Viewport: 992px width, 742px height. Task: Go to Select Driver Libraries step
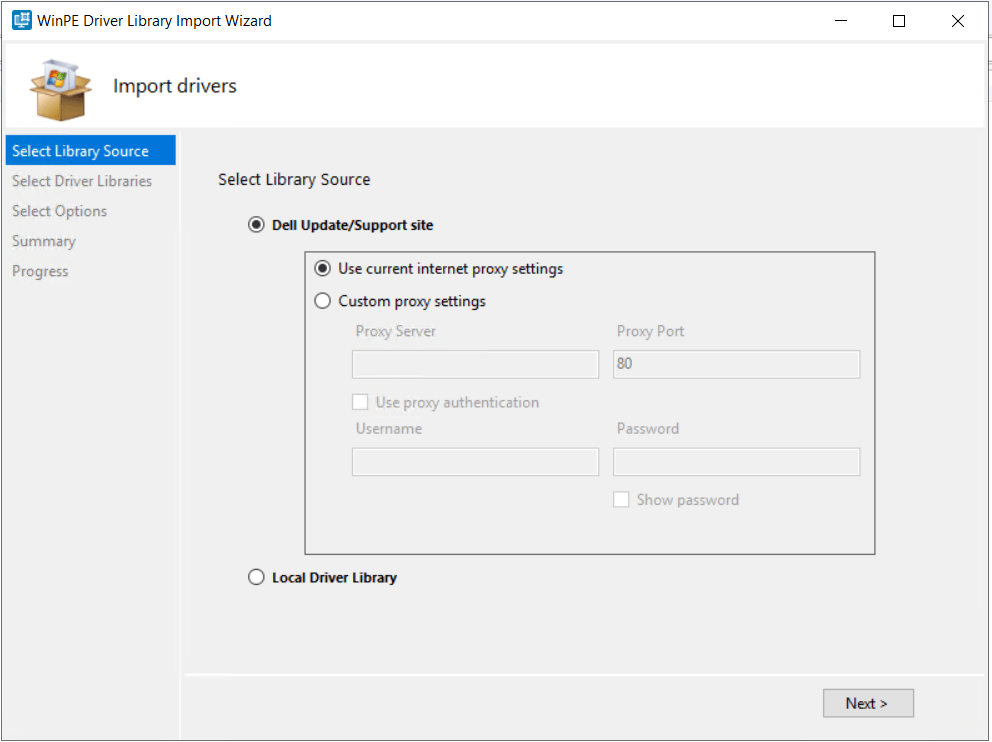pyautogui.click(x=82, y=181)
